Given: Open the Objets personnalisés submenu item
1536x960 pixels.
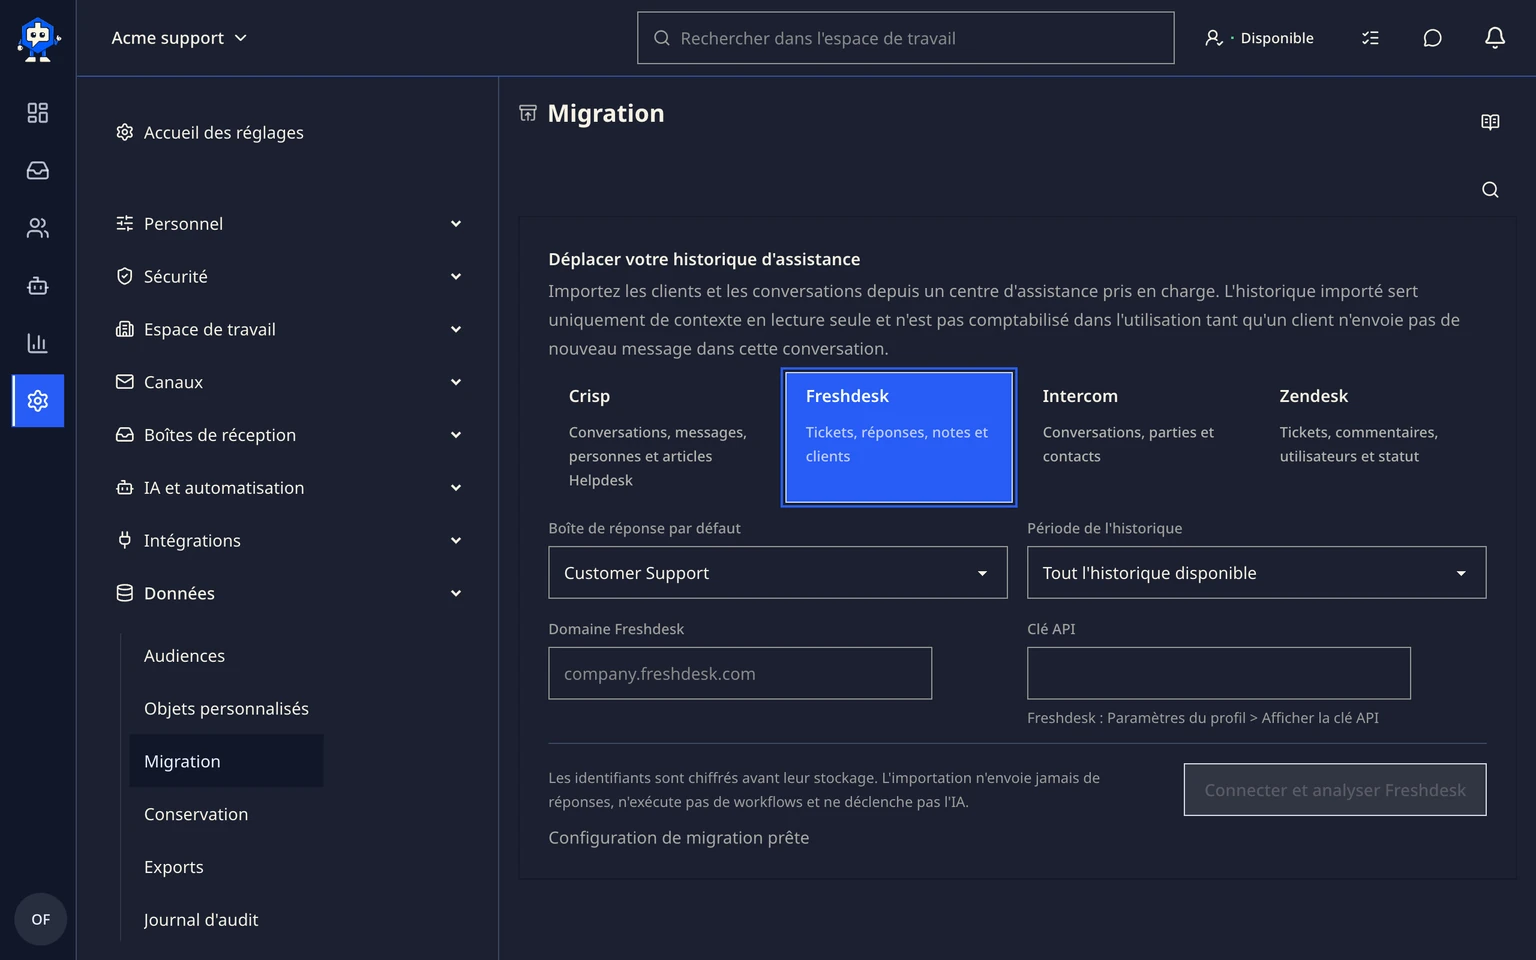Looking at the screenshot, I should [x=227, y=709].
